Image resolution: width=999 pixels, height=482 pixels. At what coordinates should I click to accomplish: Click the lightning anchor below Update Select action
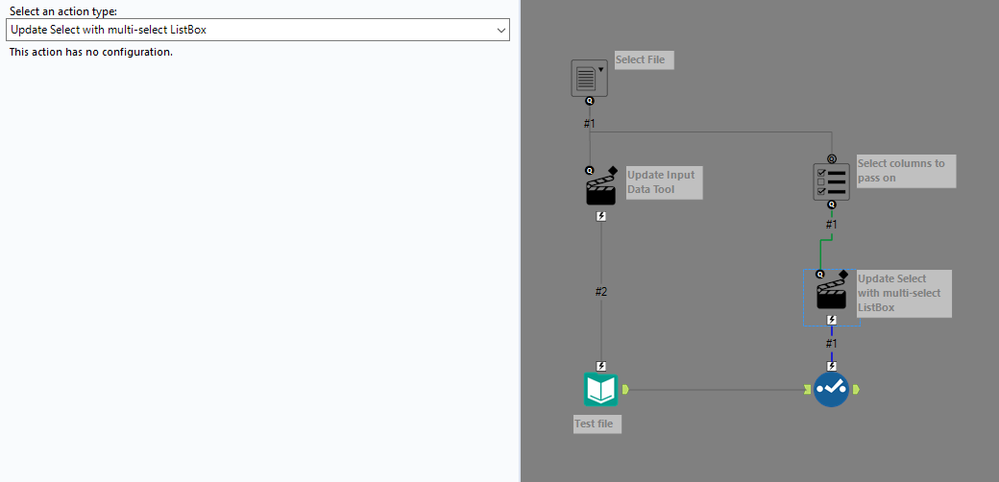[x=831, y=320]
